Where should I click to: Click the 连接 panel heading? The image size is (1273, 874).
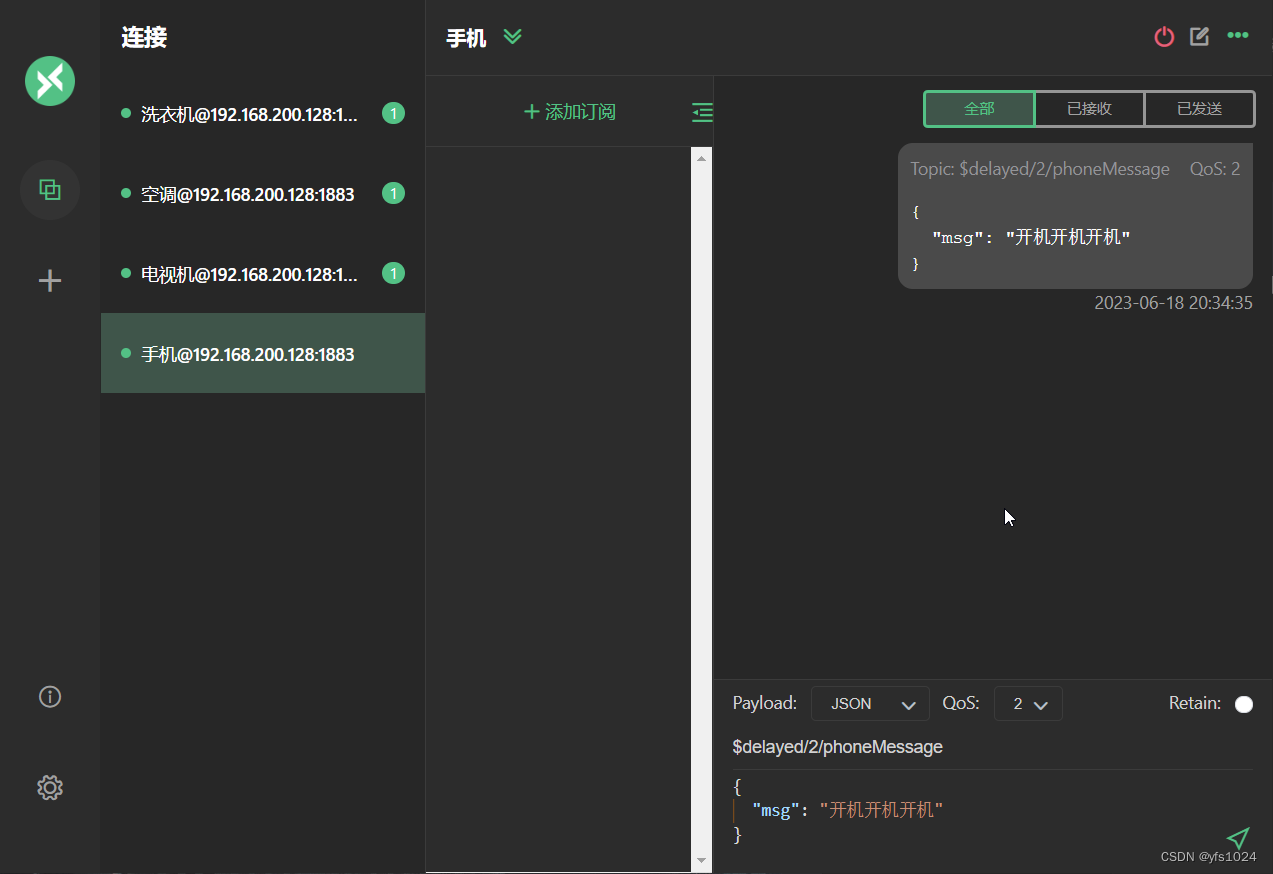(x=144, y=37)
